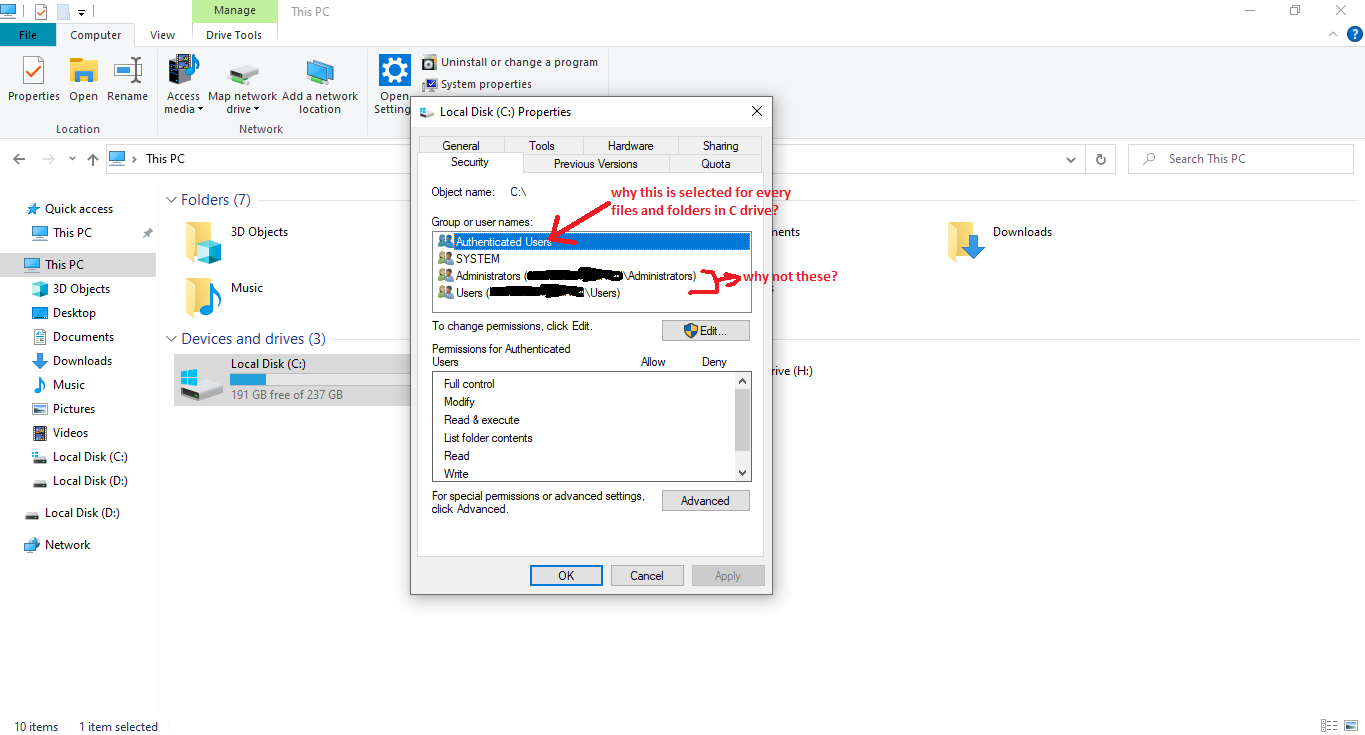
Task: Select Users entry in group list
Action: (593, 293)
